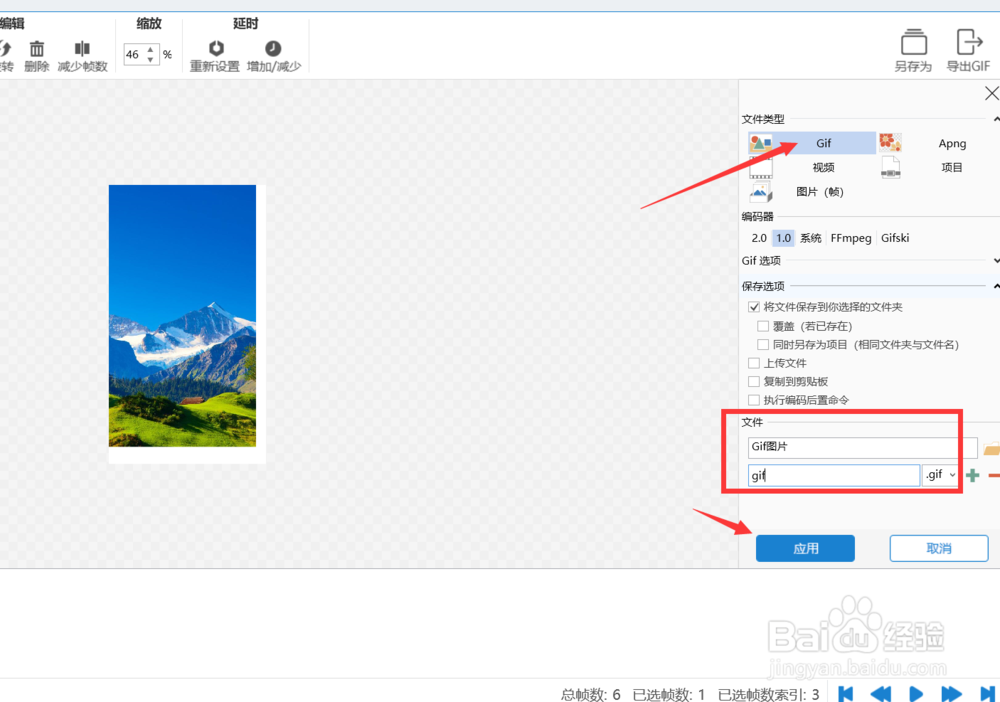This screenshot has height=702, width=1000.
Task: Choose Apng file type
Action: click(x=939, y=143)
